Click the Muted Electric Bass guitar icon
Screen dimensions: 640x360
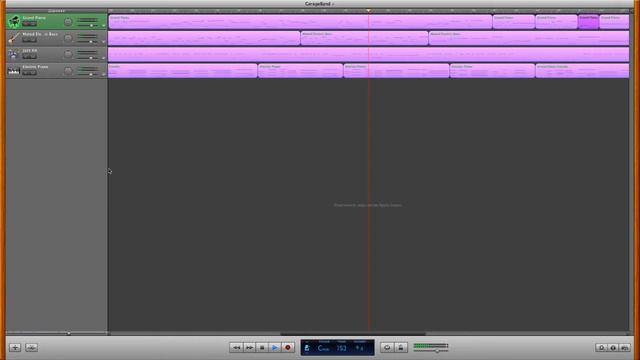pos(14,38)
